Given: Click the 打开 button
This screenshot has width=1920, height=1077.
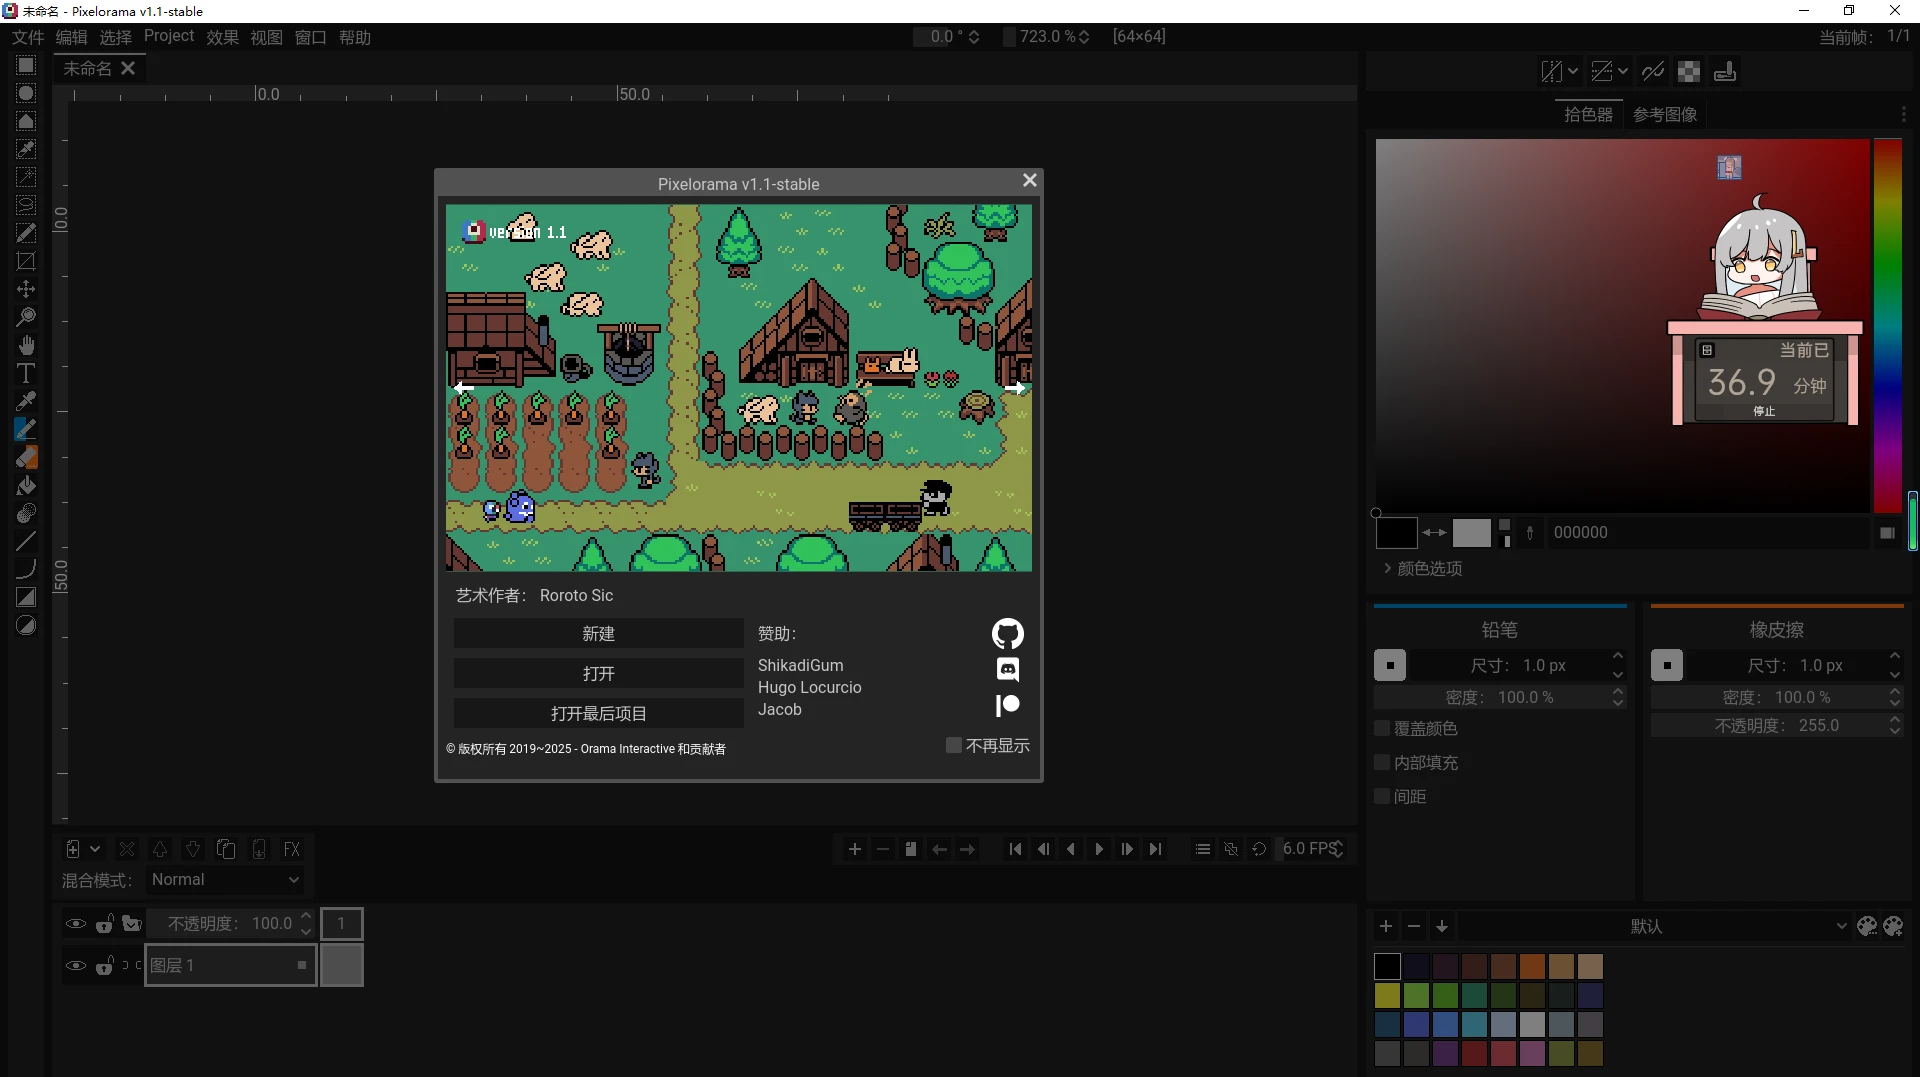Looking at the screenshot, I should pyautogui.click(x=598, y=673).
